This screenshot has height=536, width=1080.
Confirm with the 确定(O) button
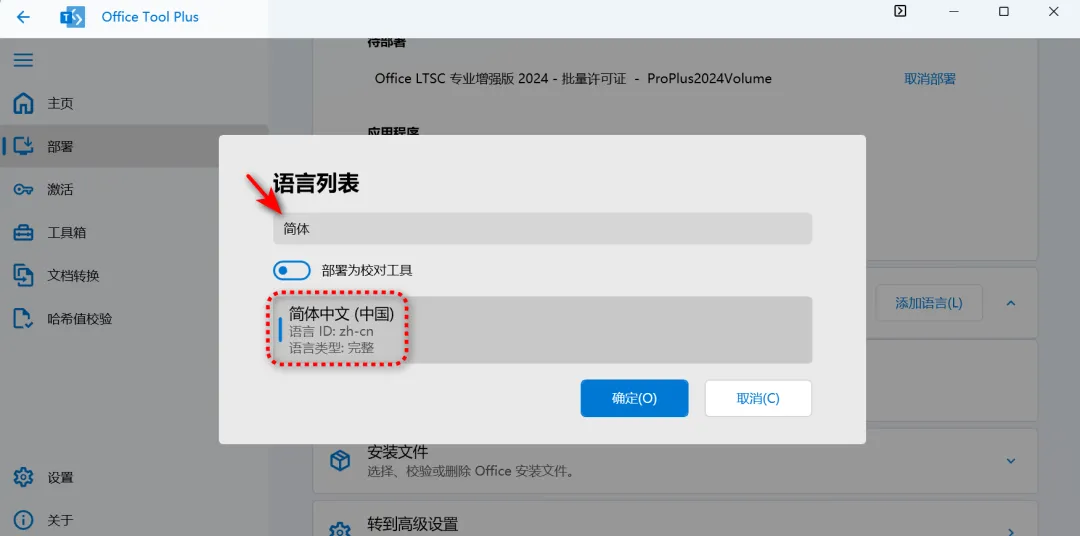[x=634, y=398]
